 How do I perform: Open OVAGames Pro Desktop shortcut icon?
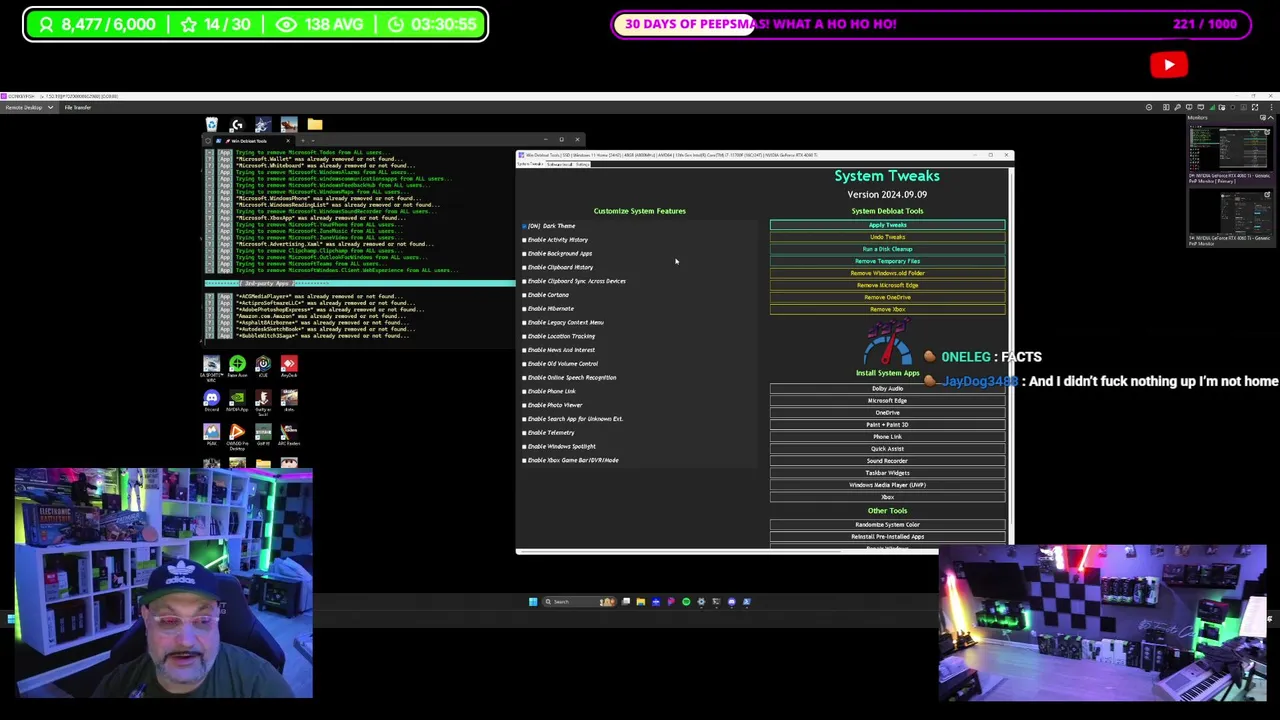point(237,437)
